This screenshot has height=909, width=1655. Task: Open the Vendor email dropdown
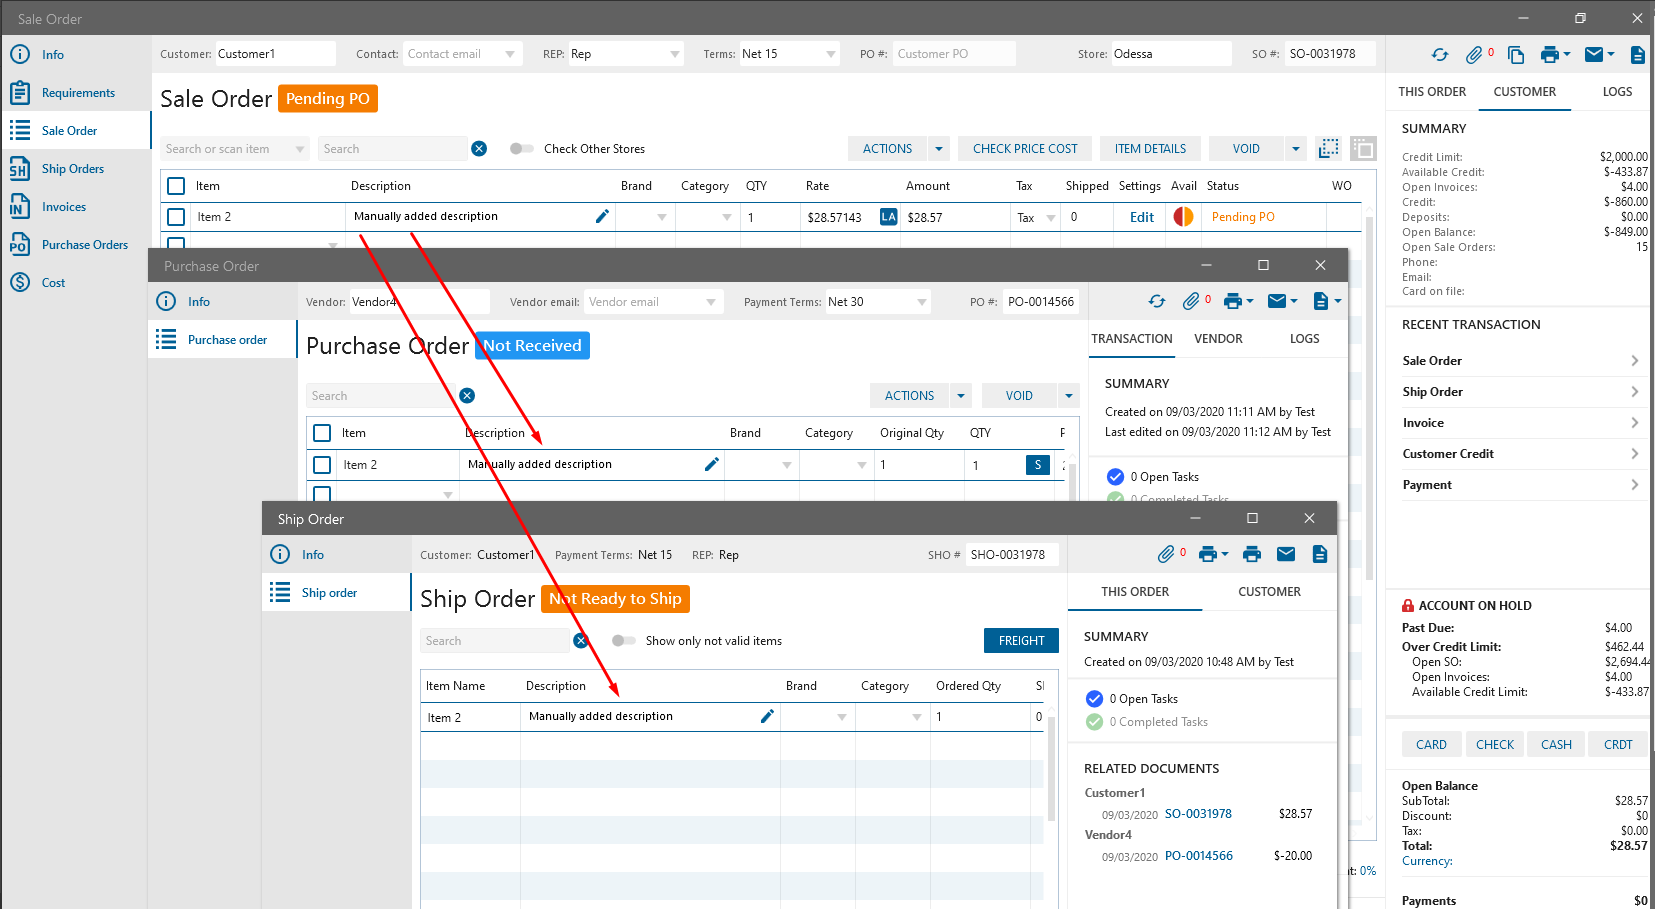click(711, 302)
